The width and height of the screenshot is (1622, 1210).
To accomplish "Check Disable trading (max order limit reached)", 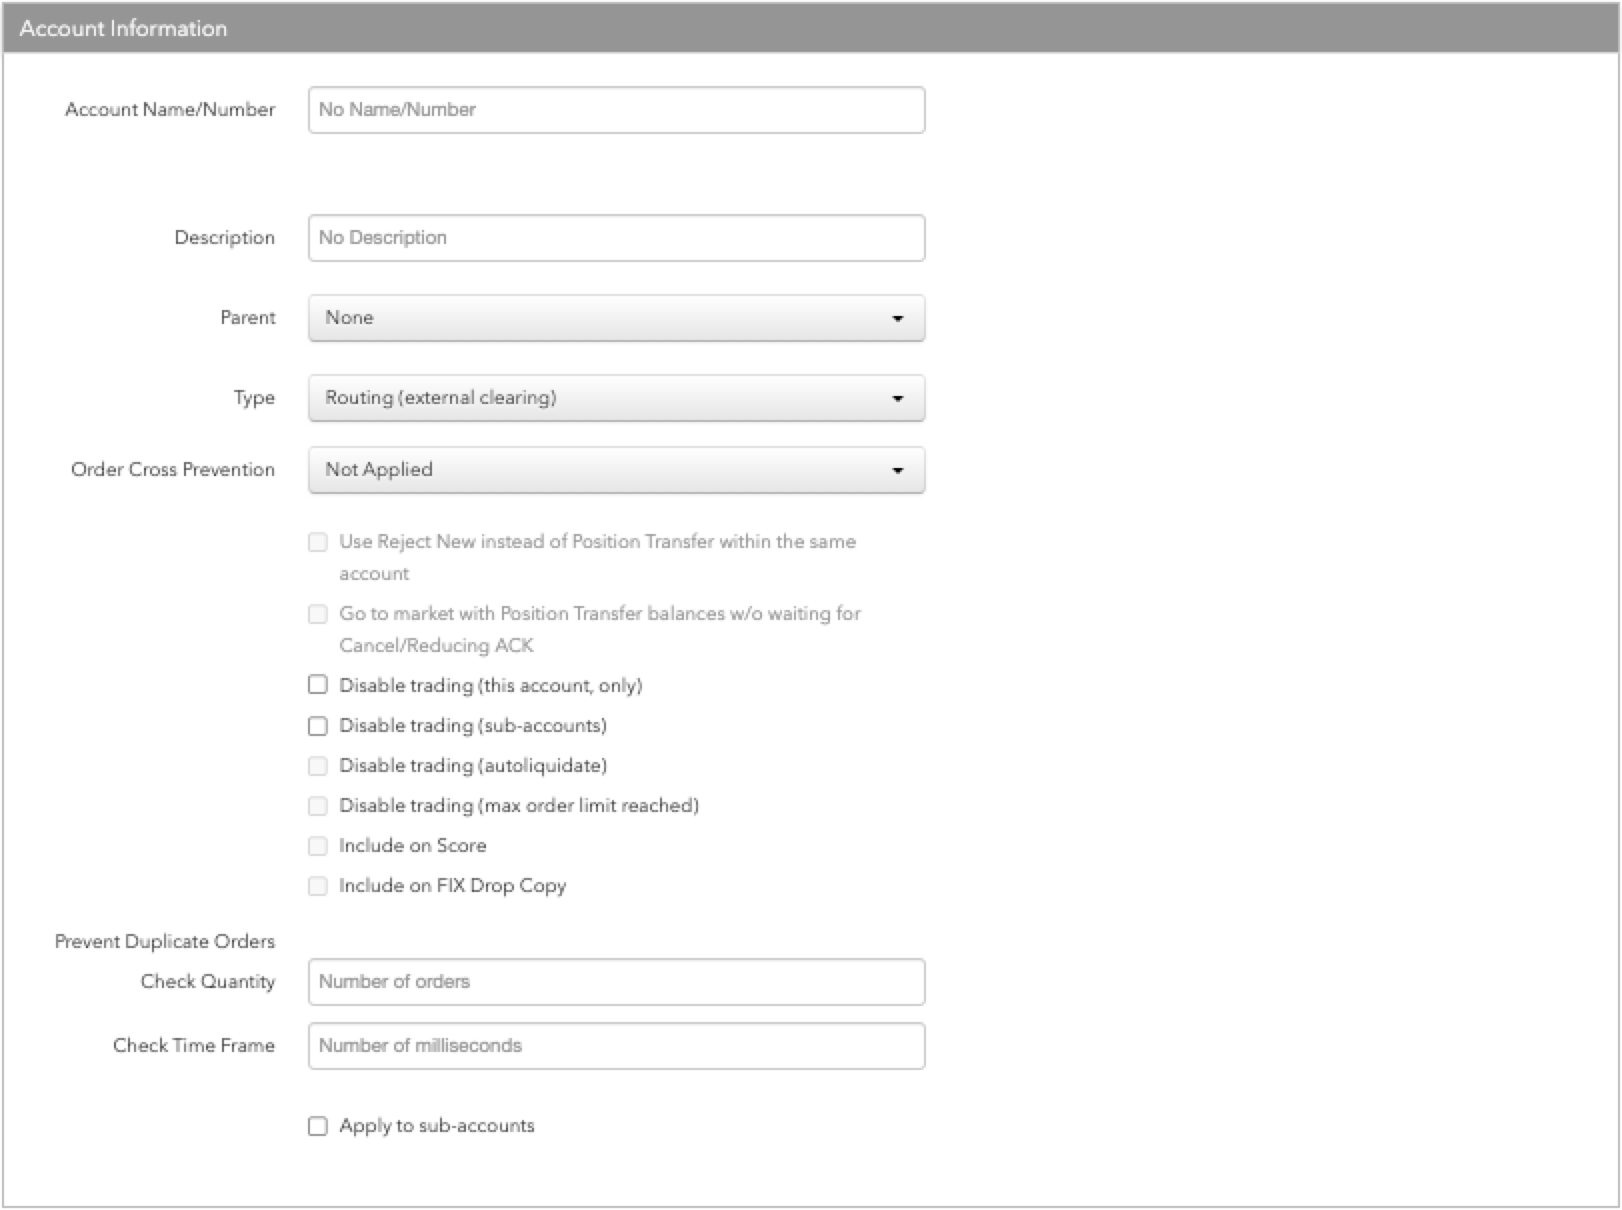I will click(318, 806).
